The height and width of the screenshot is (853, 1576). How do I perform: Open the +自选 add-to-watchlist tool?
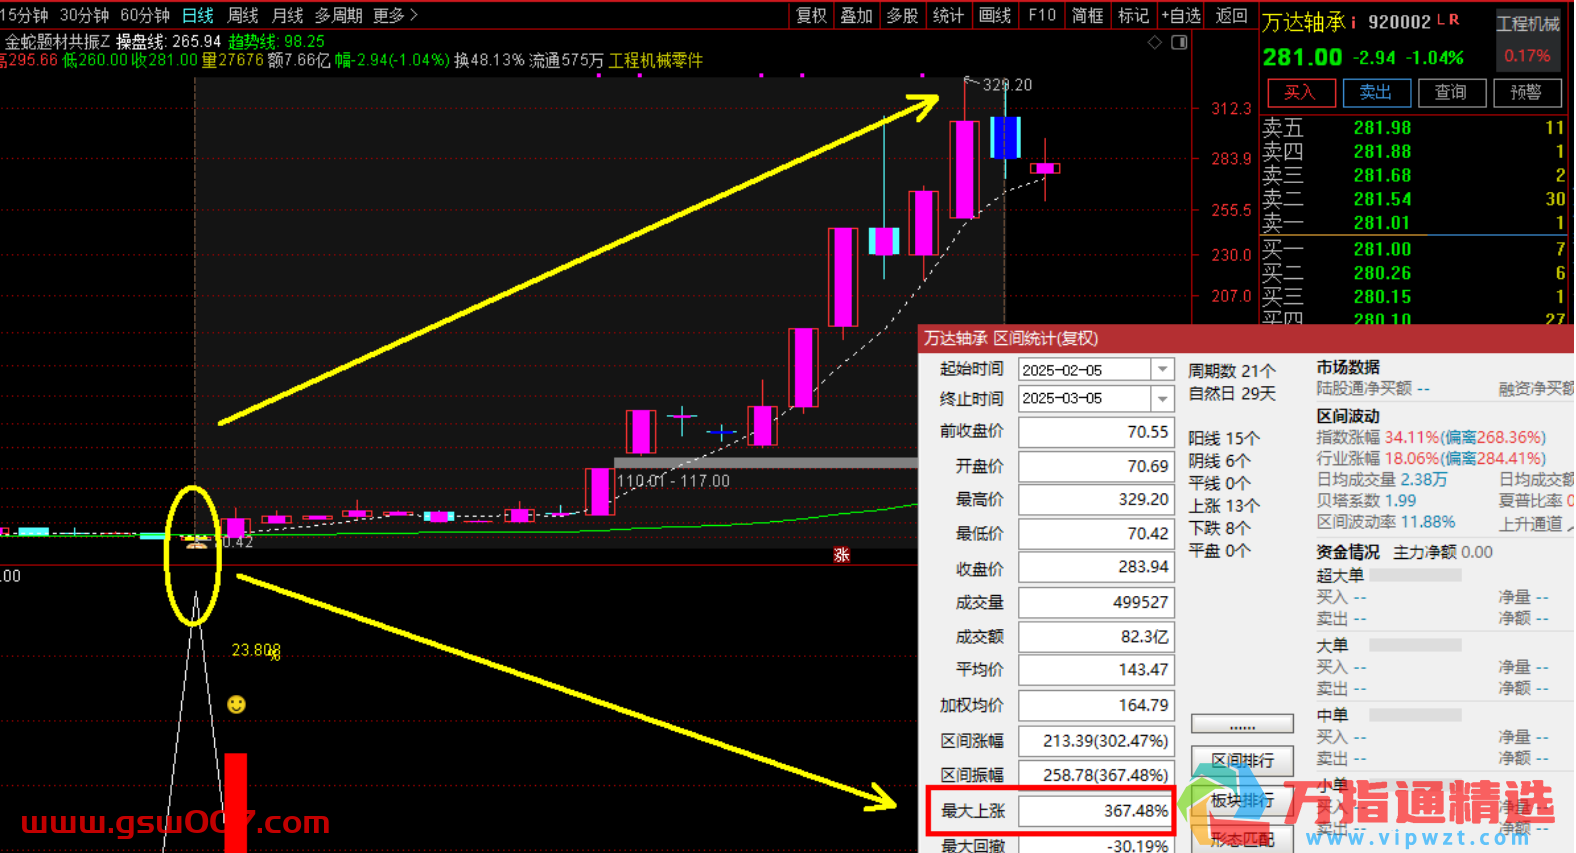coord(1180,15)
